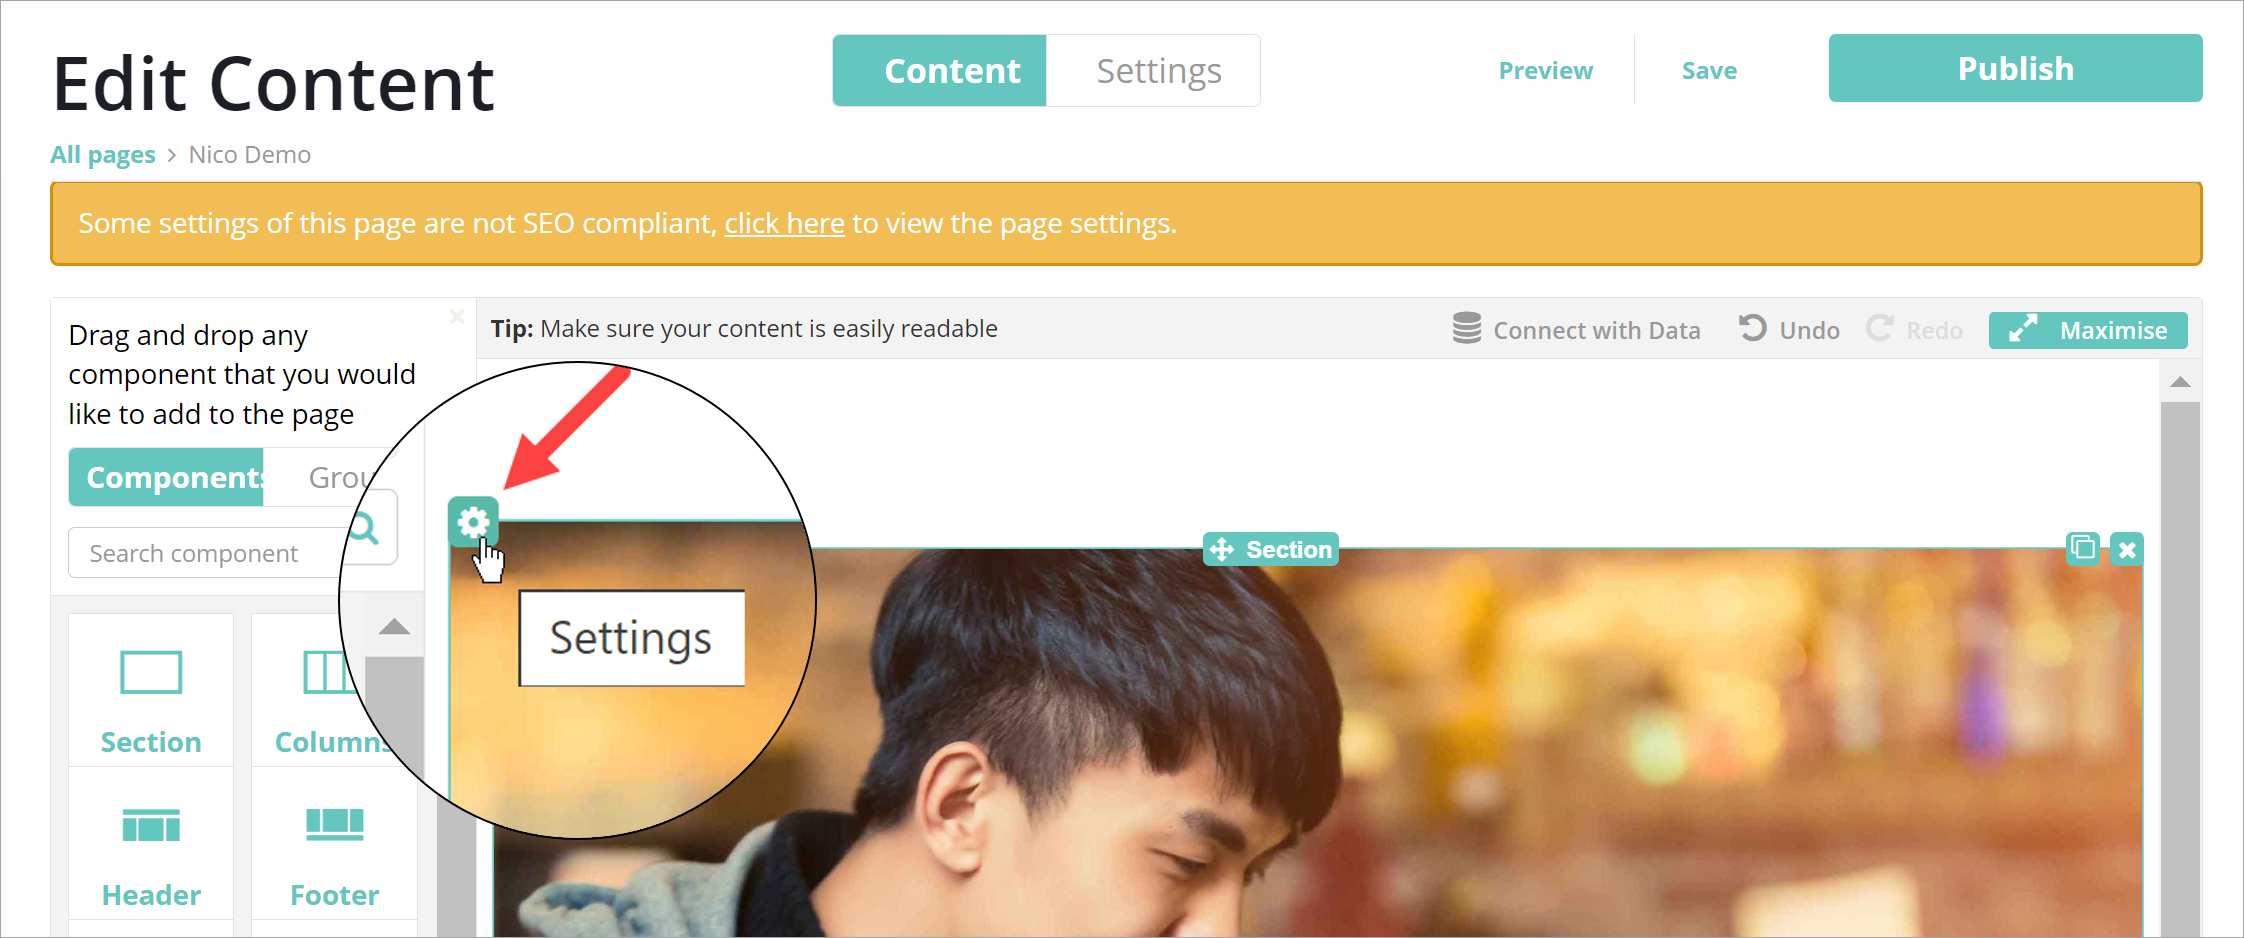Image resolution: width=2244 pixels, height=938 pixels.
Task: Preview the page
Action: pos(1545,71)
